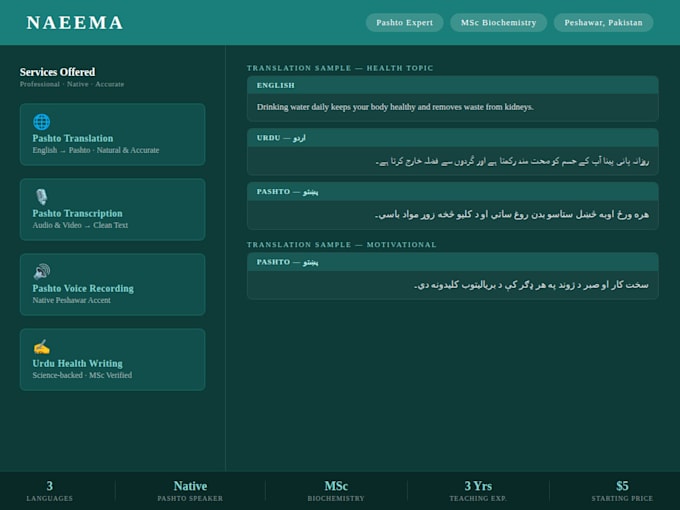Select the MSc Biochemistry badge
The width and height of the screenshot is (680, 510).
tap(498, 23)
